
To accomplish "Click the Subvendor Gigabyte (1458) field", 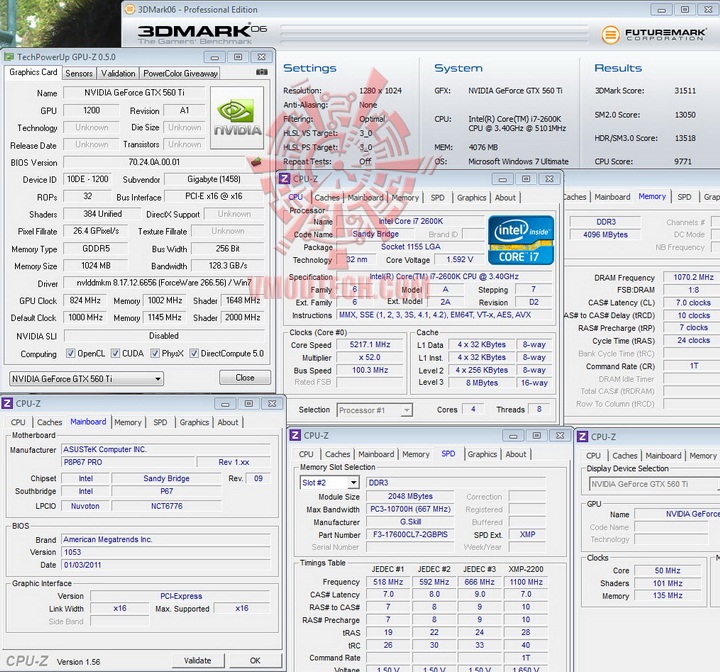I will 214,179.
